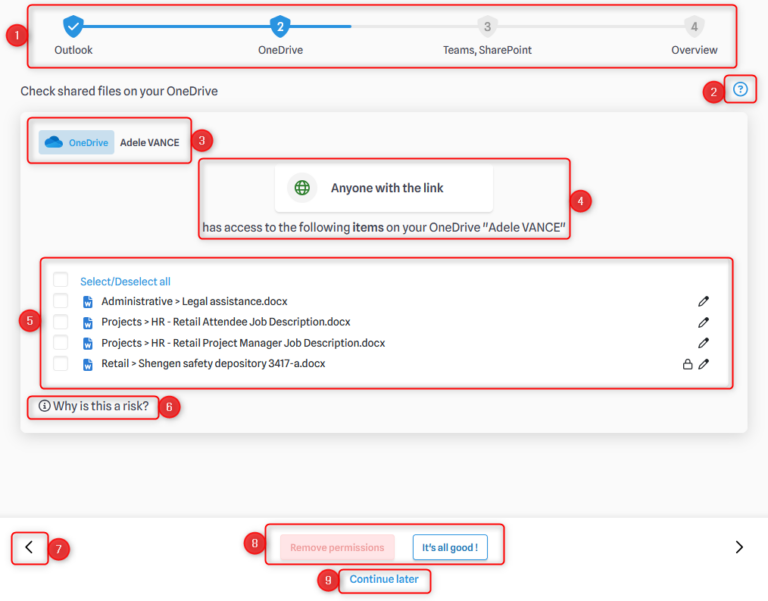Click the Continue later link

(x=384, y=579)
